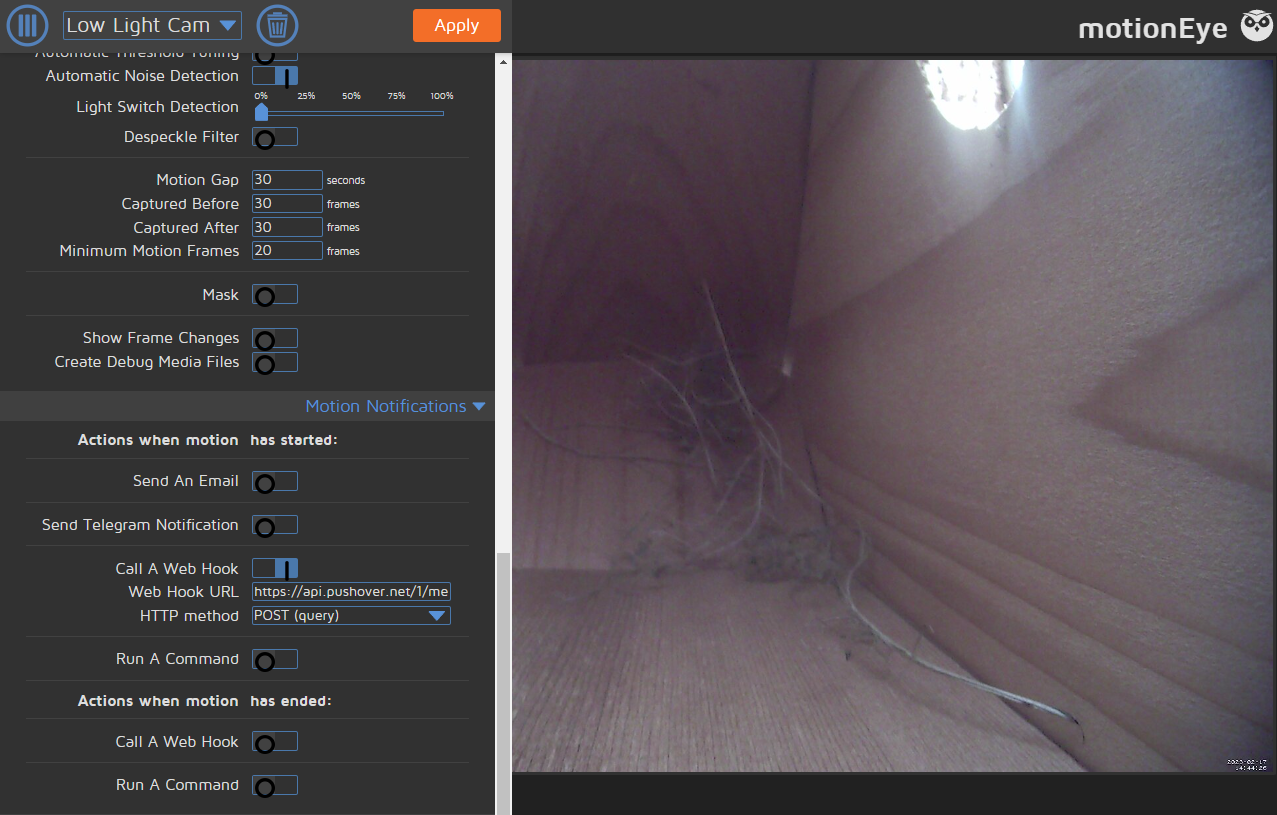Enable the Despeckle Filter switch
This screenshot has width=1277, height=815.
tap(275, 137)
